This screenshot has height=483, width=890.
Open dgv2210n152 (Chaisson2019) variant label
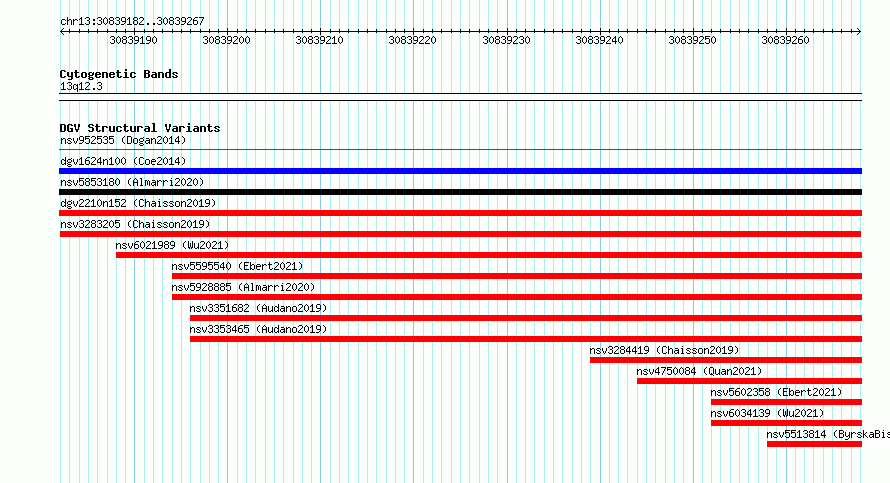pos(138,203)
